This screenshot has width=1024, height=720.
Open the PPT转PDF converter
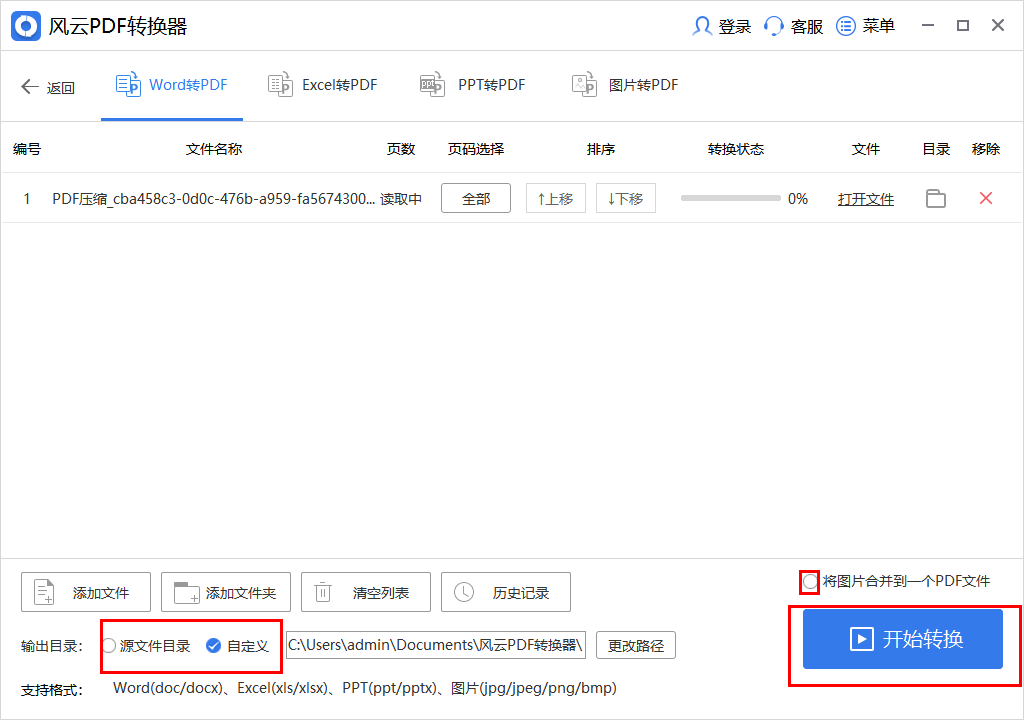click(x=471, y=85)
